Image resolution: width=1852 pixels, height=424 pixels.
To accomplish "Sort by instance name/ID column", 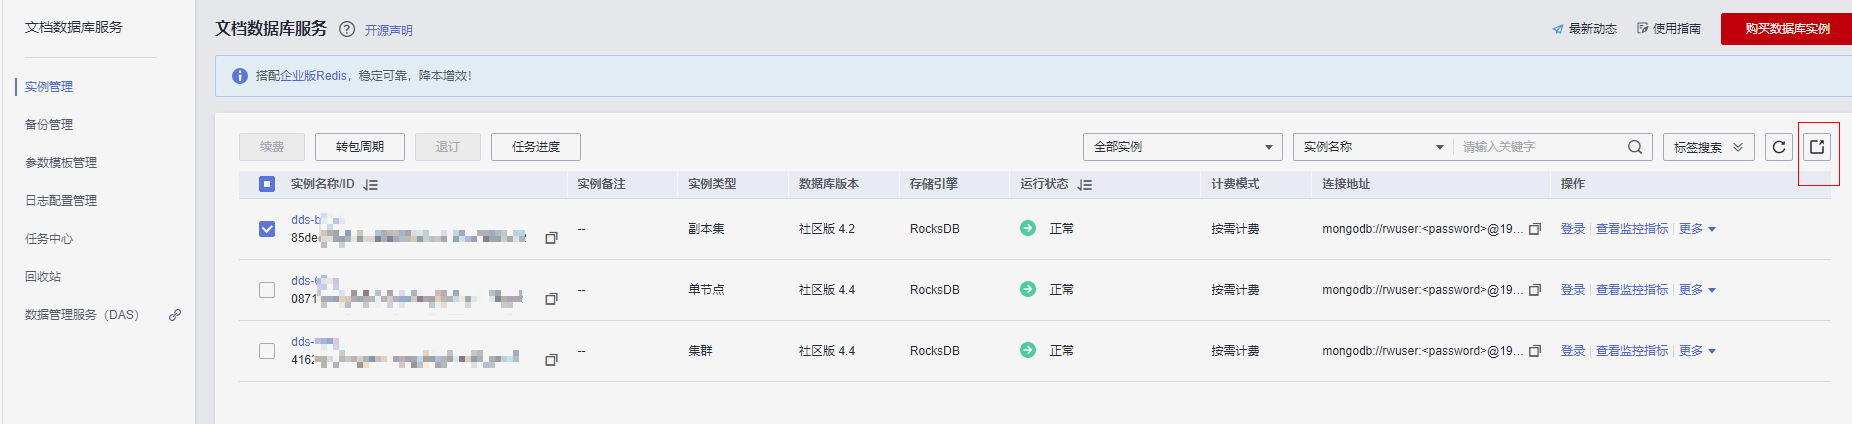I will coord(371,185).
